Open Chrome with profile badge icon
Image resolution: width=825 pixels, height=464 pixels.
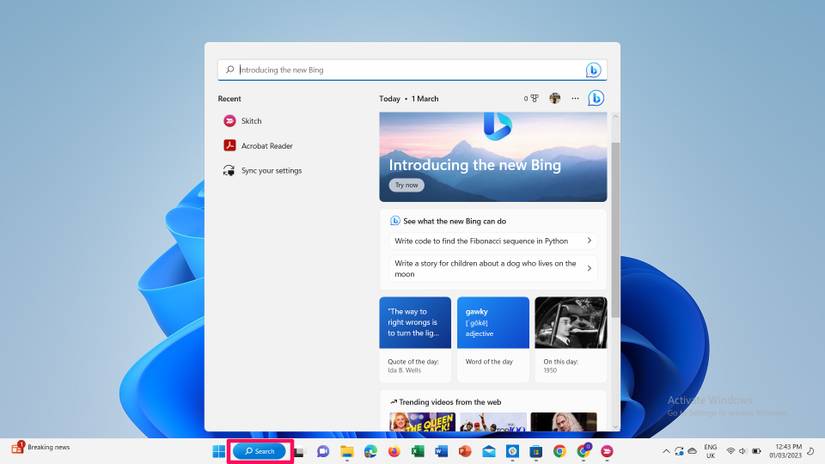pyautogui.click(x=583, y=451)
